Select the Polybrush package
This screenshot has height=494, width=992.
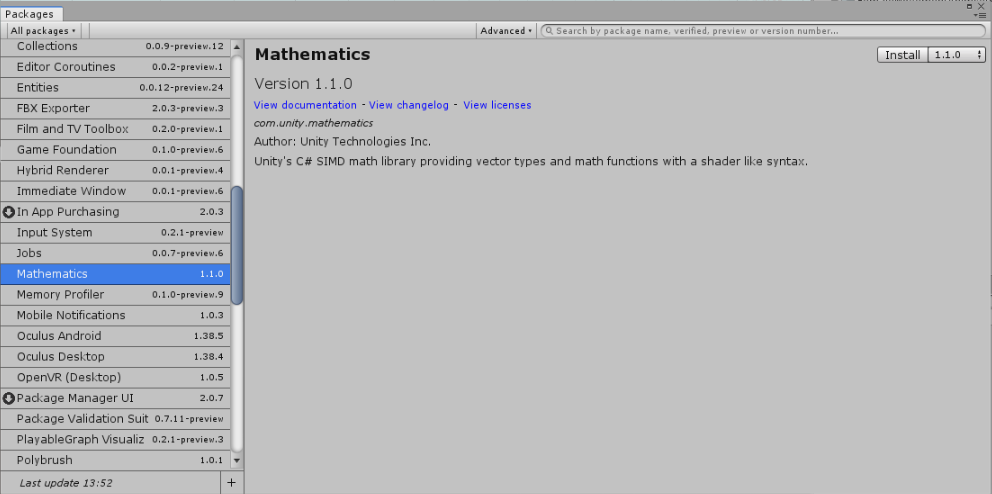(115, 460)
